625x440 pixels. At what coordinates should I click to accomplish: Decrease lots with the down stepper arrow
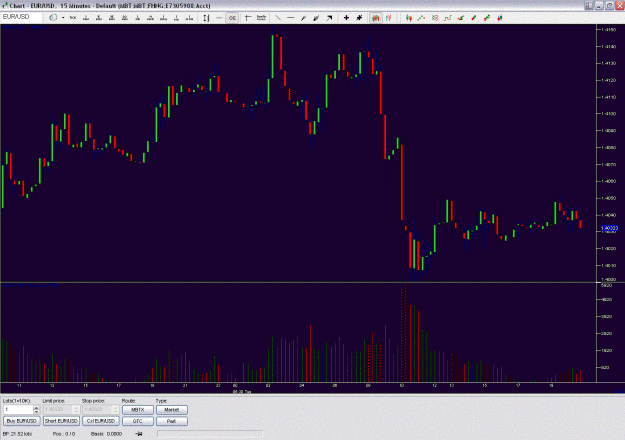(x=37, y=412)
